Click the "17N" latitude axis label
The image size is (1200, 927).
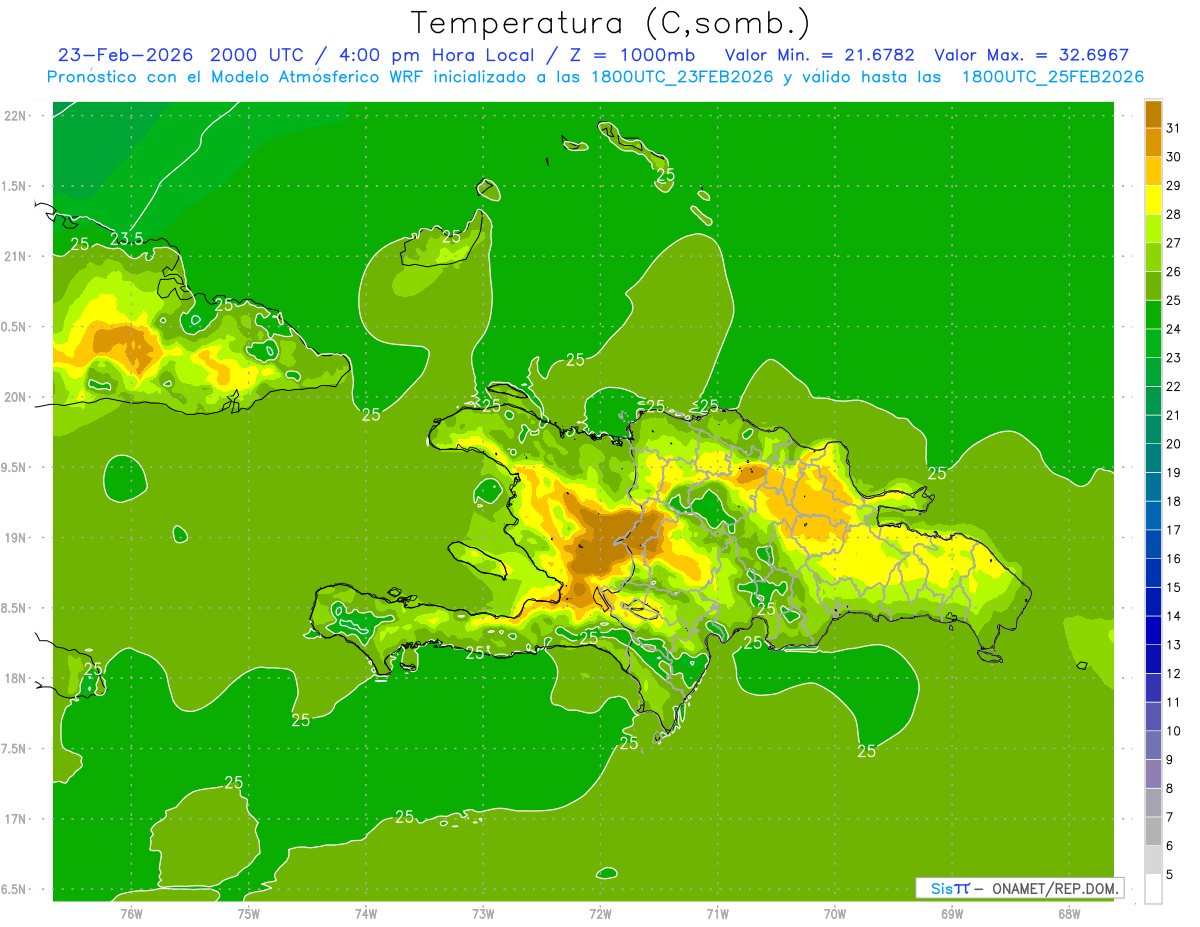15,820
